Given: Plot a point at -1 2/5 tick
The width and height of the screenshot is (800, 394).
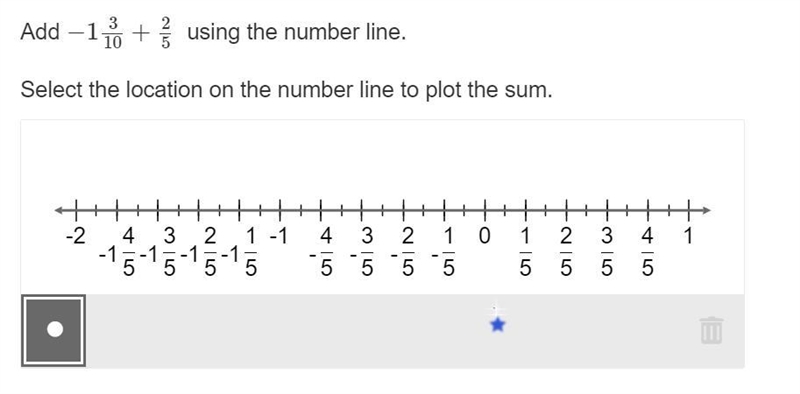Looking at the screenshot, I should click(x=198, y=210).
